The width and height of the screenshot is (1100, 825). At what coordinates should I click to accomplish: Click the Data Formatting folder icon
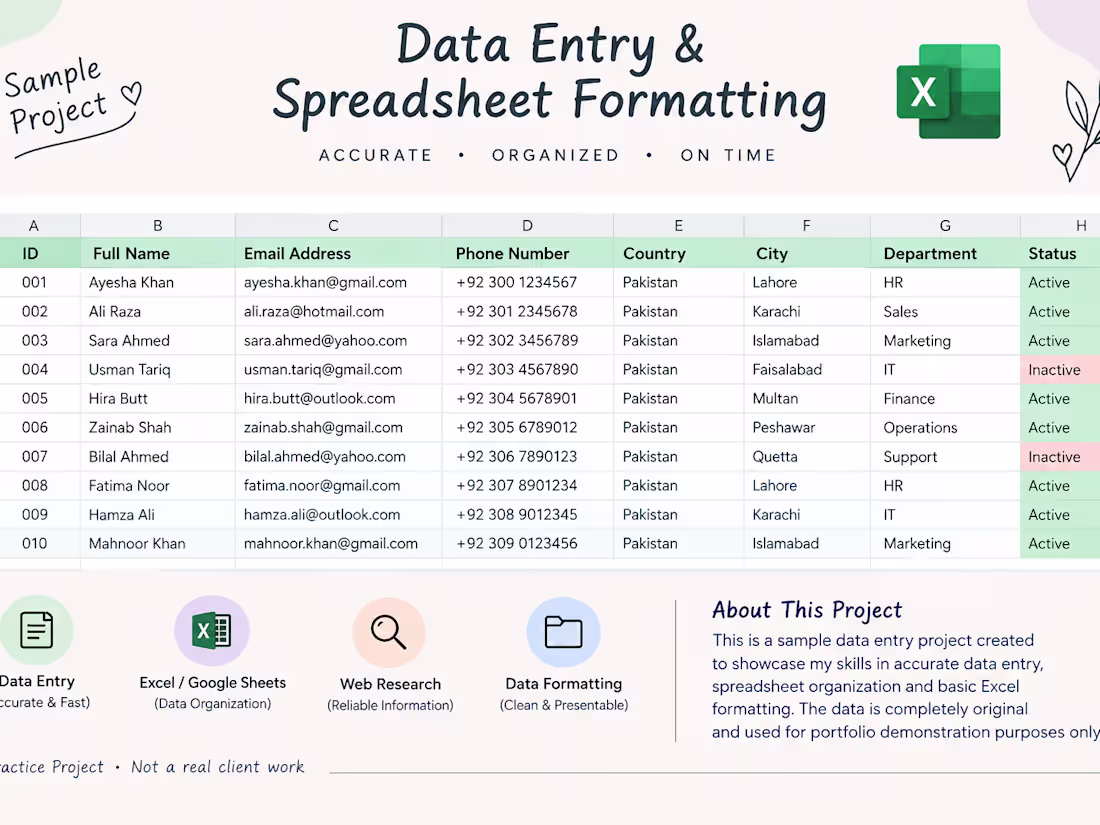tap(563, 632)
